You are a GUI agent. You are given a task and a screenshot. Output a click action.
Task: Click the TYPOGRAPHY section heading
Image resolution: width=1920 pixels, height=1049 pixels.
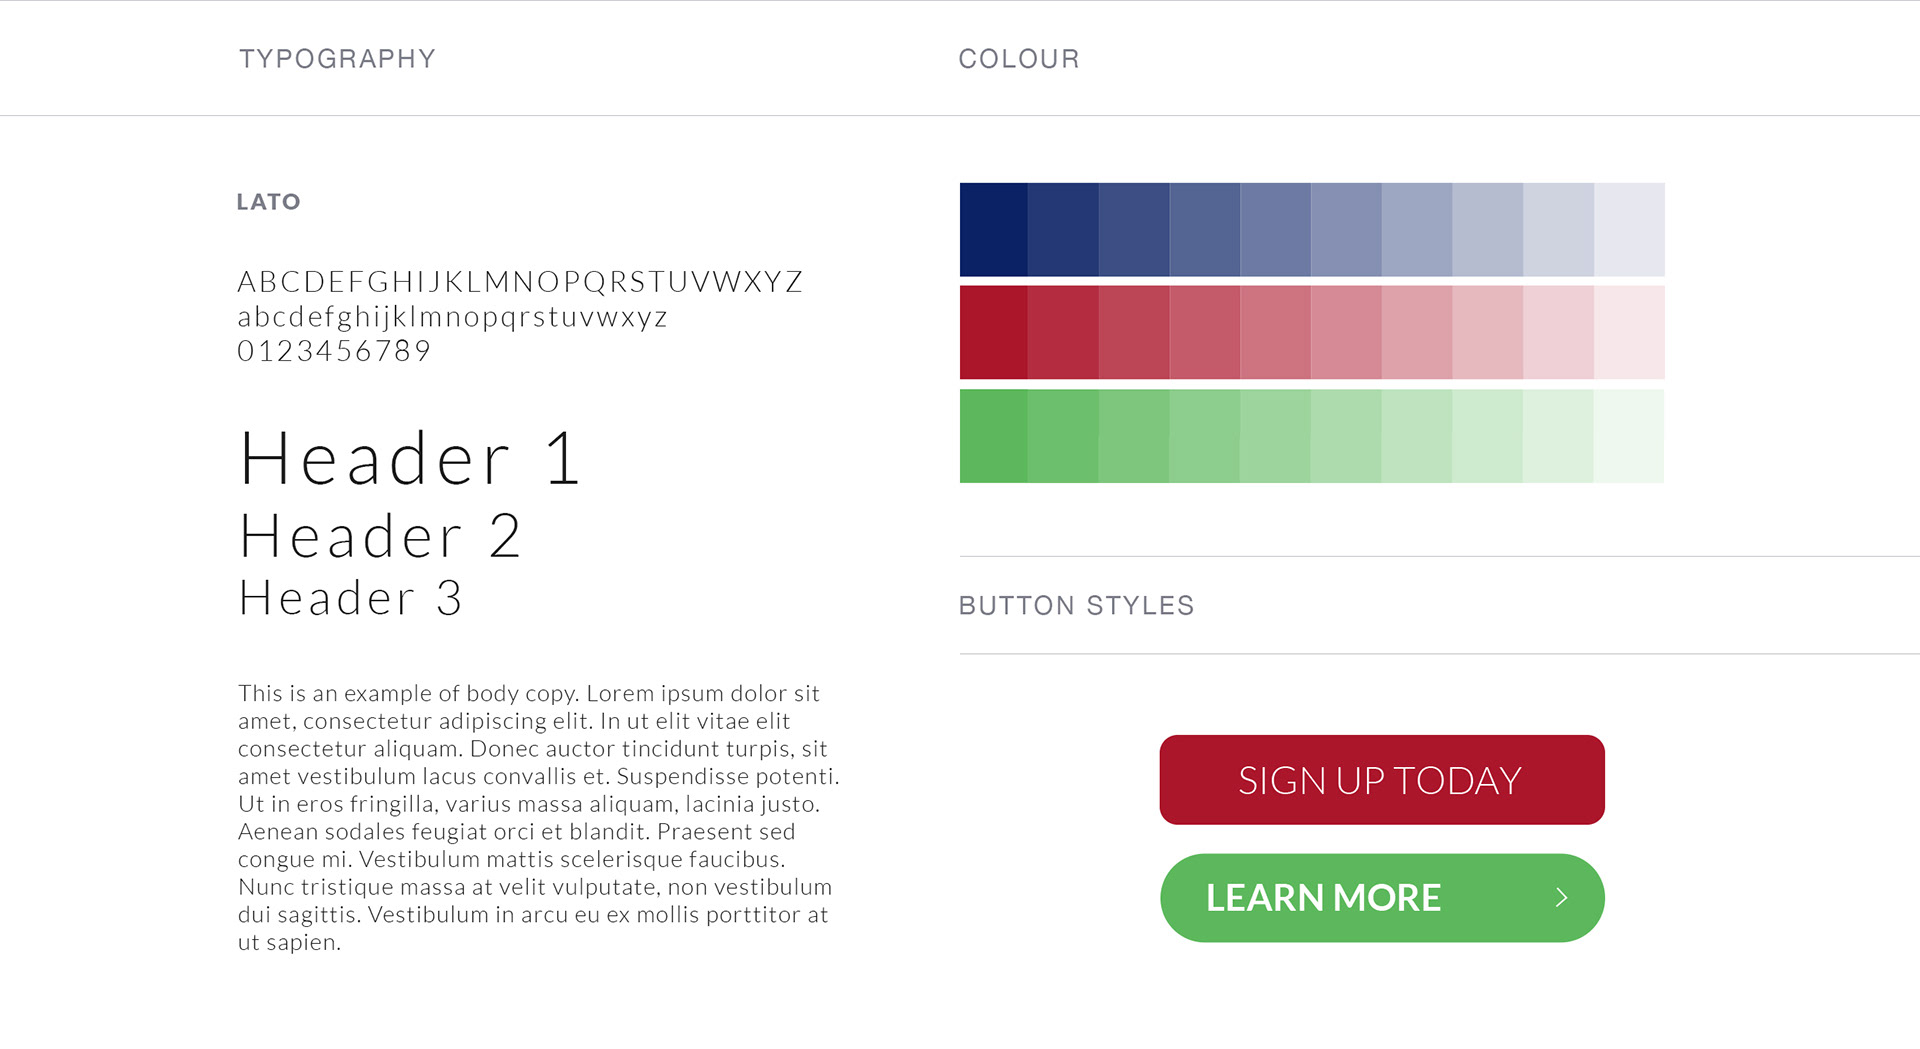click(337, 59)
